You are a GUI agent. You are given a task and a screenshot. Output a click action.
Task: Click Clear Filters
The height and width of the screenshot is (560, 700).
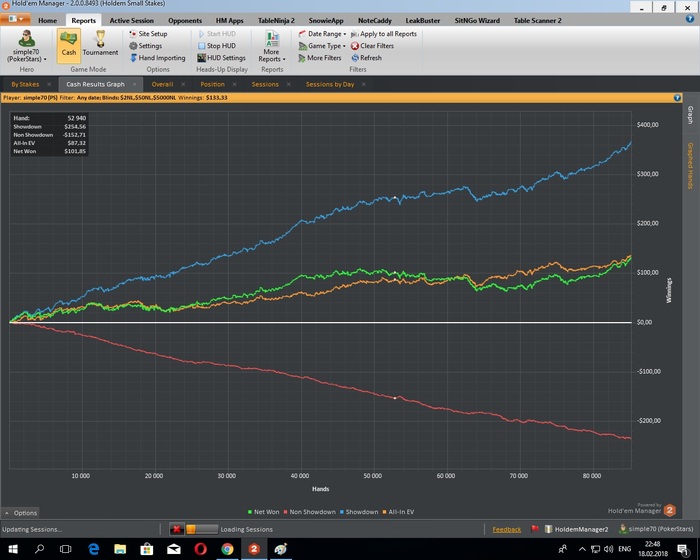point(372,46)
